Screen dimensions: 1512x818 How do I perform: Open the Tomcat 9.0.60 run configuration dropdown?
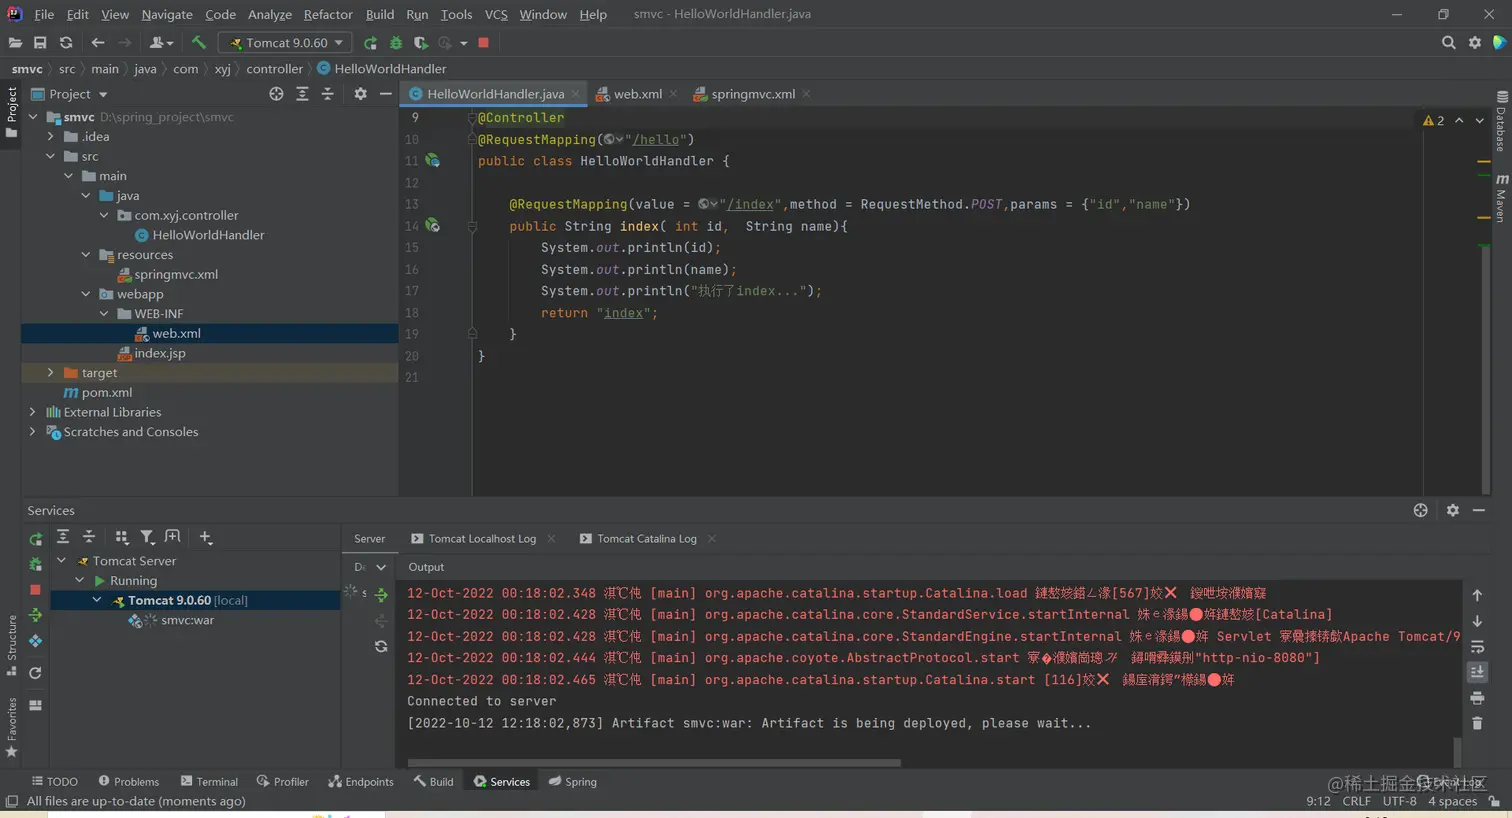(x=285, y=43)
